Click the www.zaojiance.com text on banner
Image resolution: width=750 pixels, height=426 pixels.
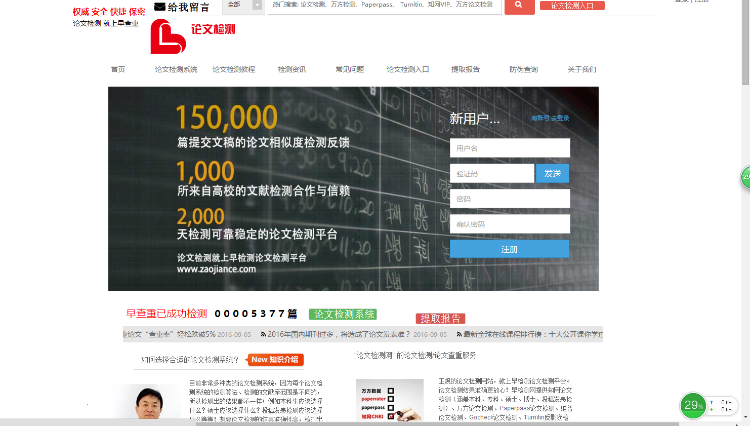click(216, 269)
